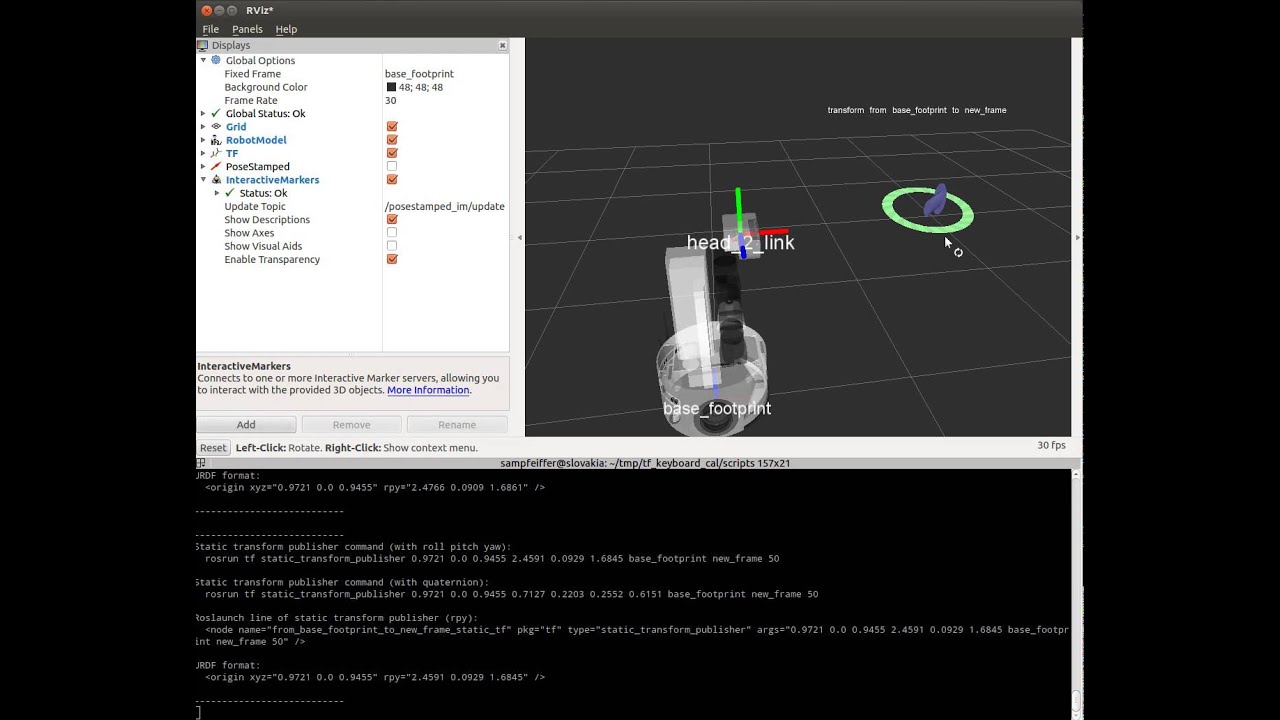Enable the PoseStamped display checkbox
The image size is (1280, 720).
[392, 166]
